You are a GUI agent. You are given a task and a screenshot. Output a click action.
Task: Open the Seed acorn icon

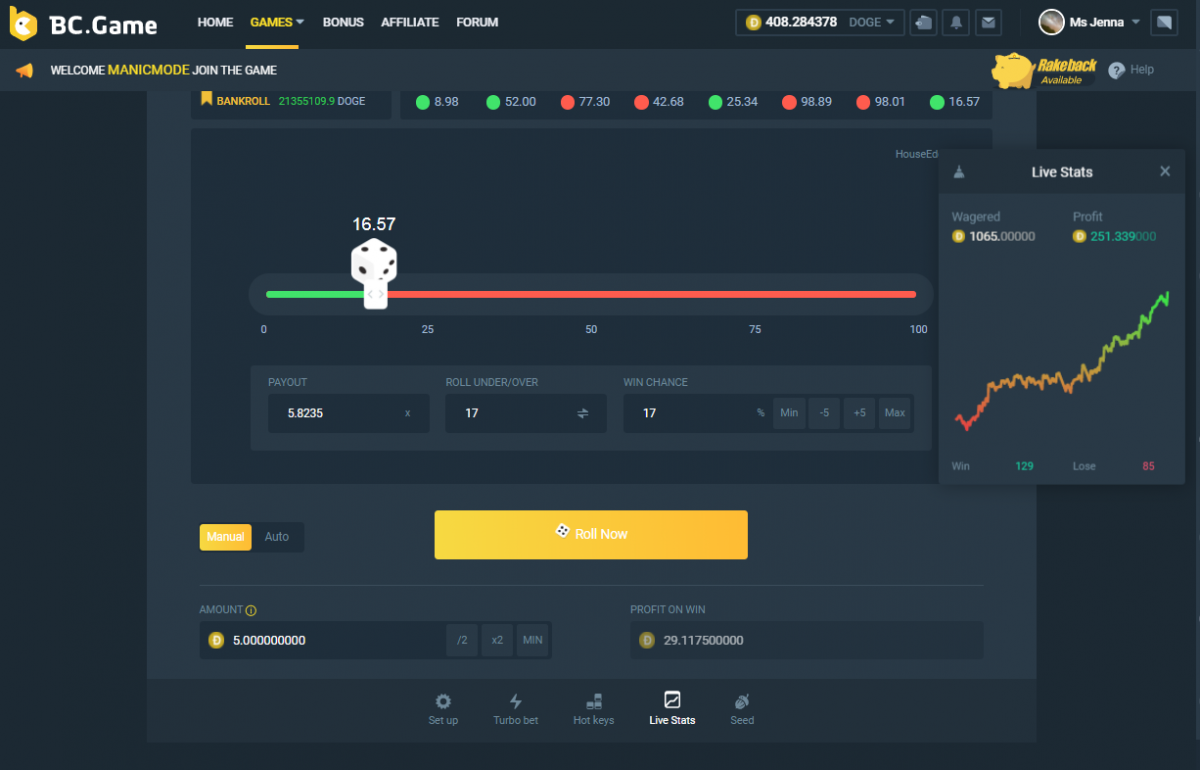point(742,708)
